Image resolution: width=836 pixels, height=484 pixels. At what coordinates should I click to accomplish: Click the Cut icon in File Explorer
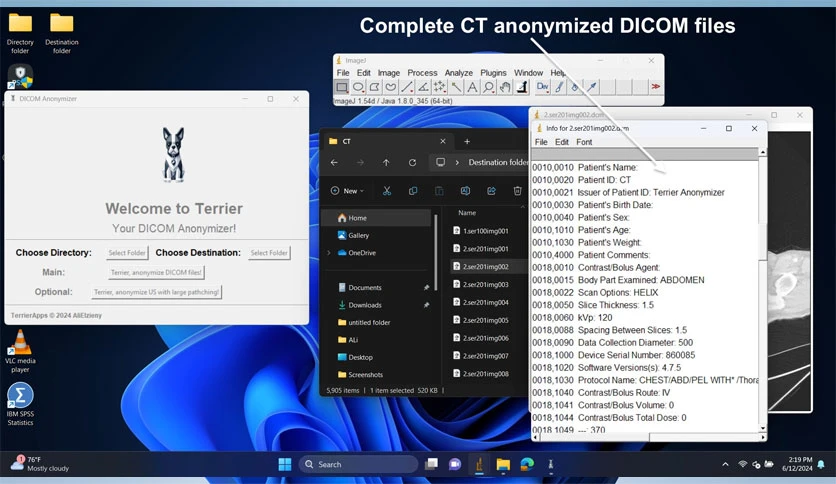coord(387,191)
